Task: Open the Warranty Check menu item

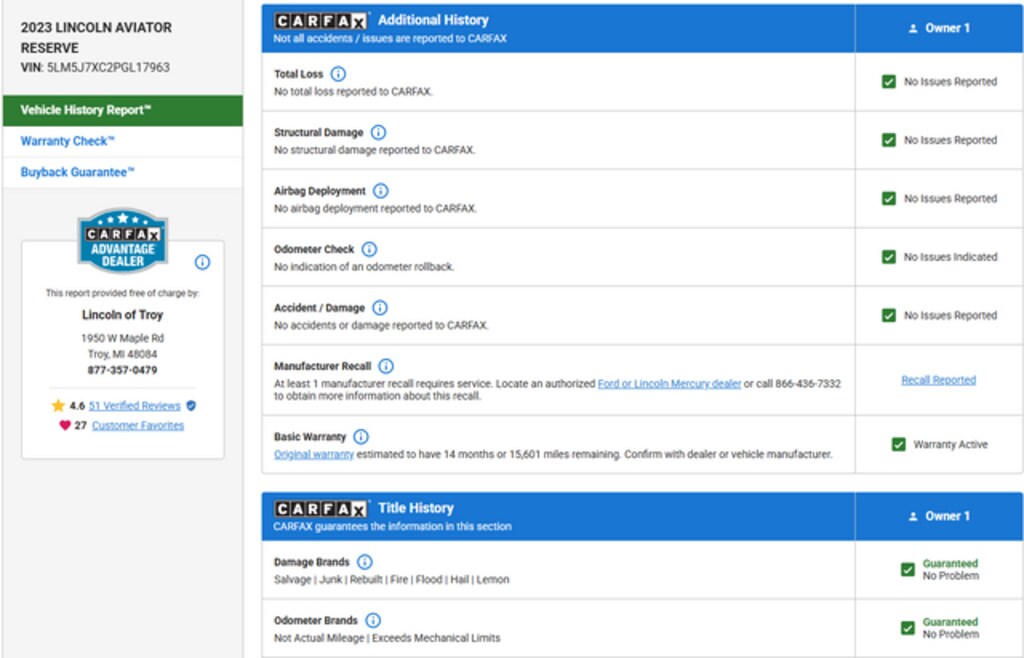Action: (68, 141)
